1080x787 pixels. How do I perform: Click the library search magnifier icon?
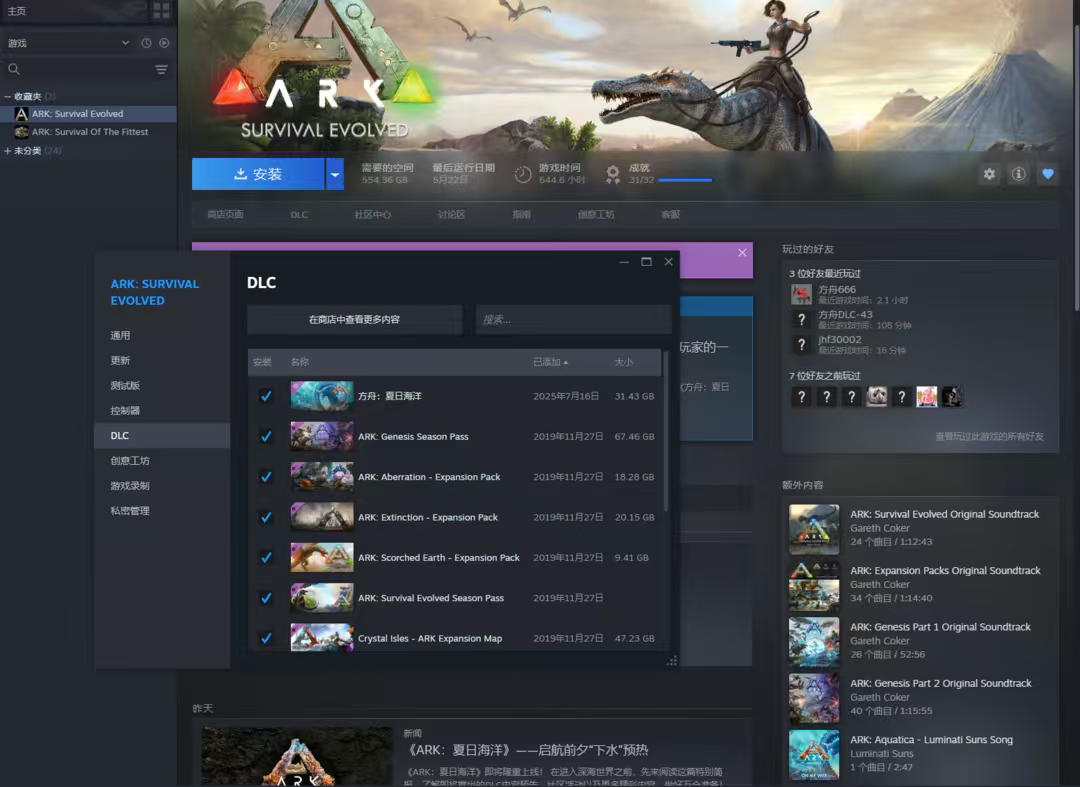14,69
